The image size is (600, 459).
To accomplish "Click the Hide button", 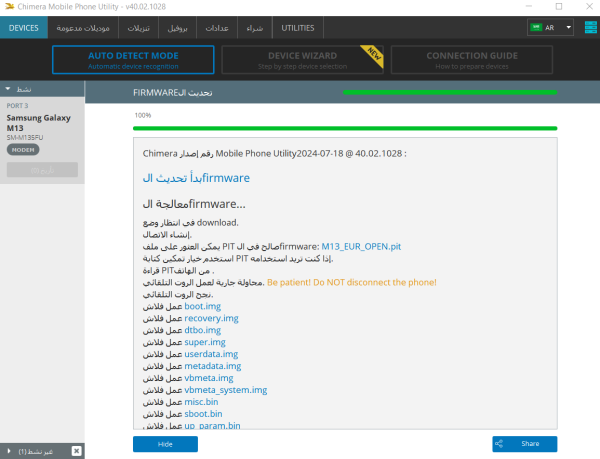I will pos(165,444).
